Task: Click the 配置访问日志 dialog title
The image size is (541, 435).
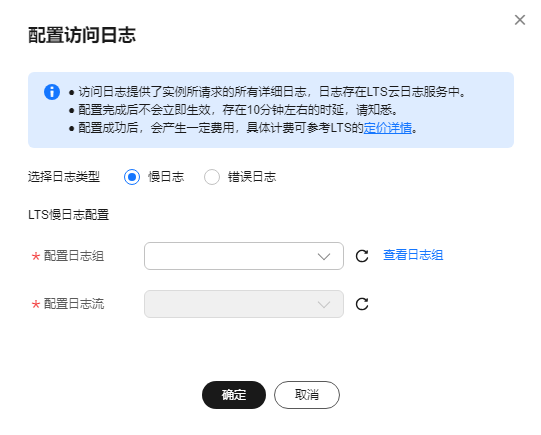Action: (82, 35)
